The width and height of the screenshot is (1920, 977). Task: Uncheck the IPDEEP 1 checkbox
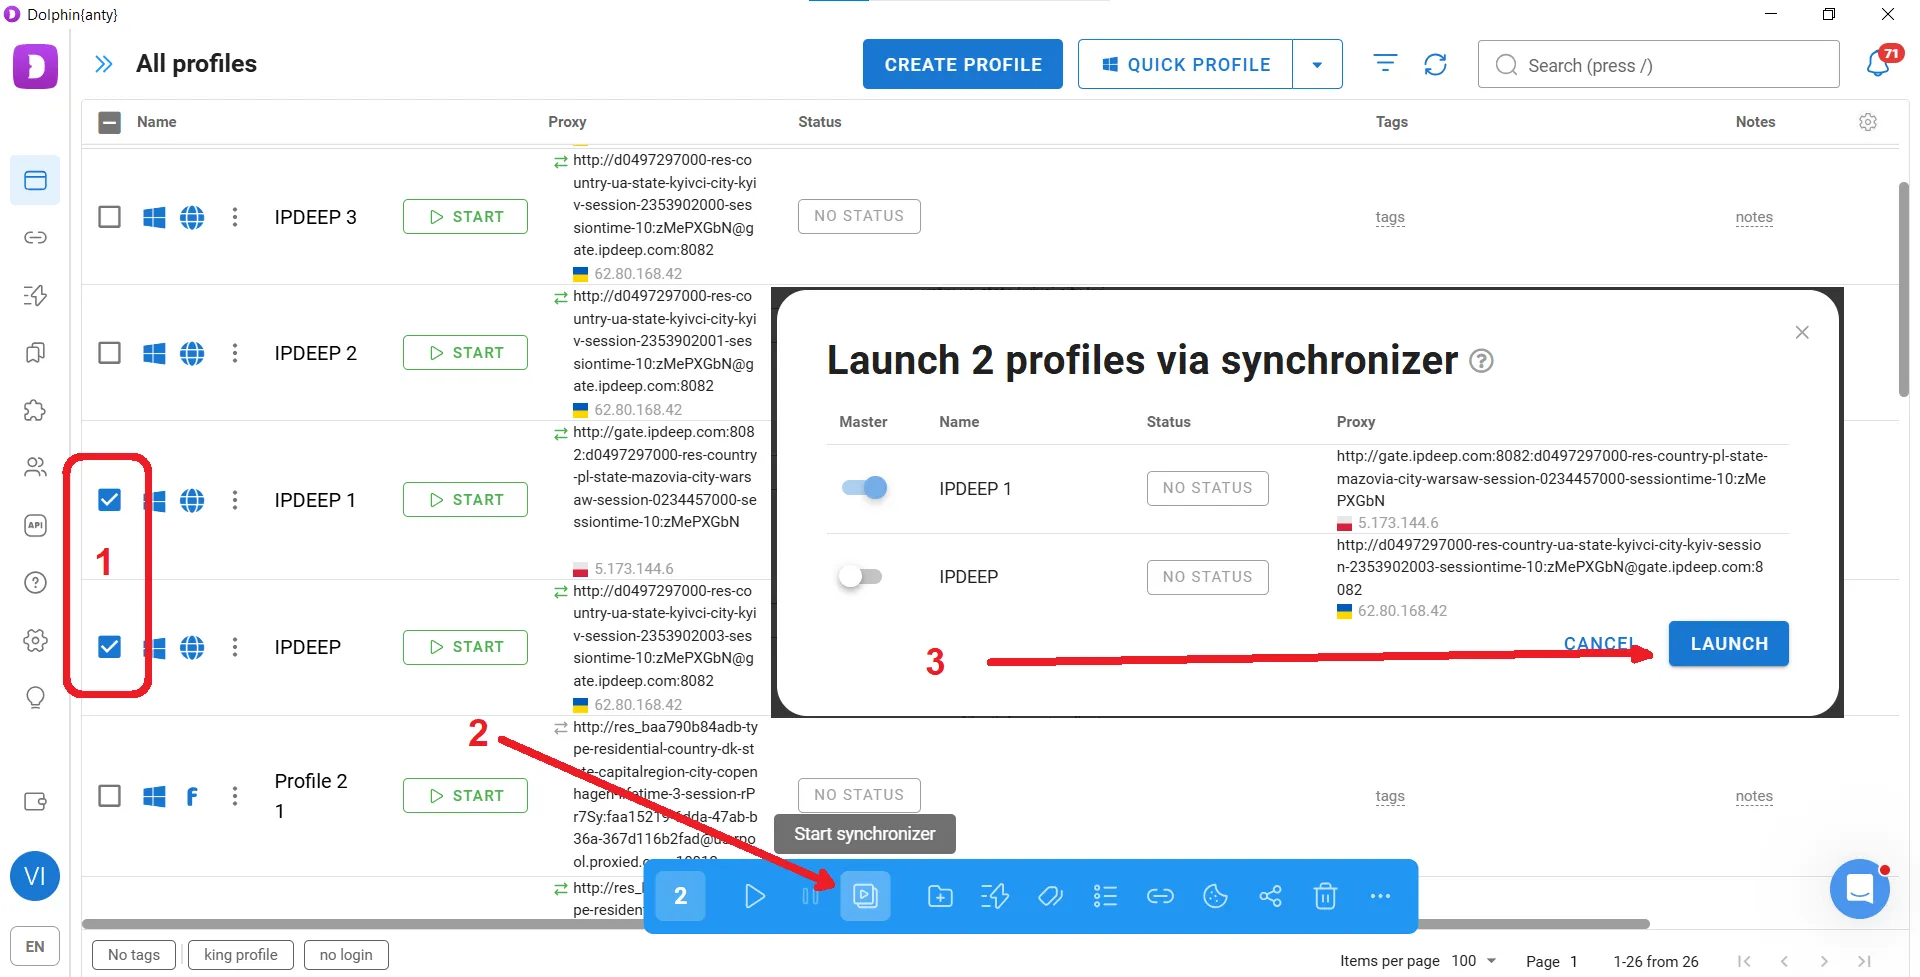(110, 500)
